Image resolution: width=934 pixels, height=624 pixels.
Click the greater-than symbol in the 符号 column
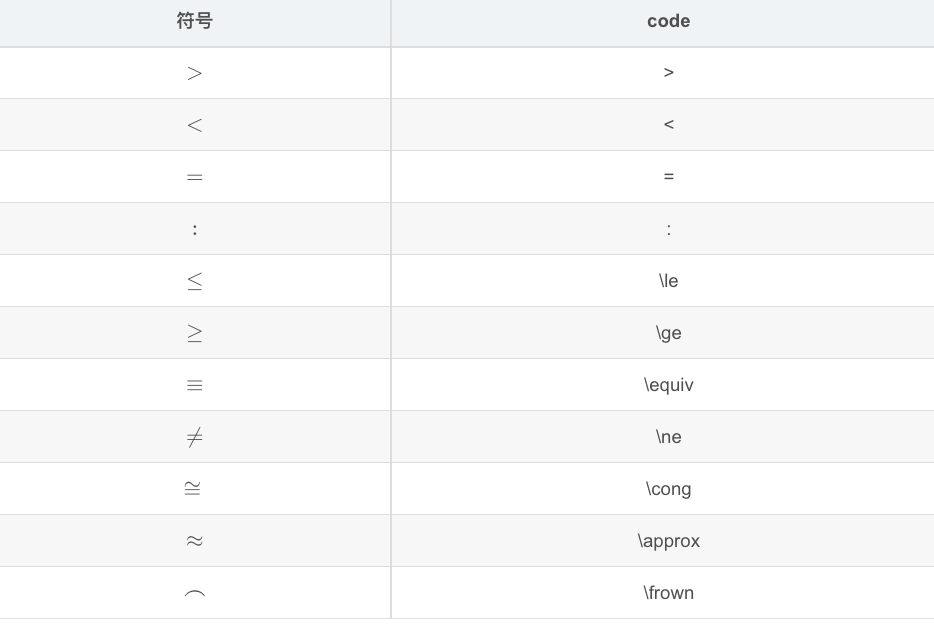(x=194, y=73)
